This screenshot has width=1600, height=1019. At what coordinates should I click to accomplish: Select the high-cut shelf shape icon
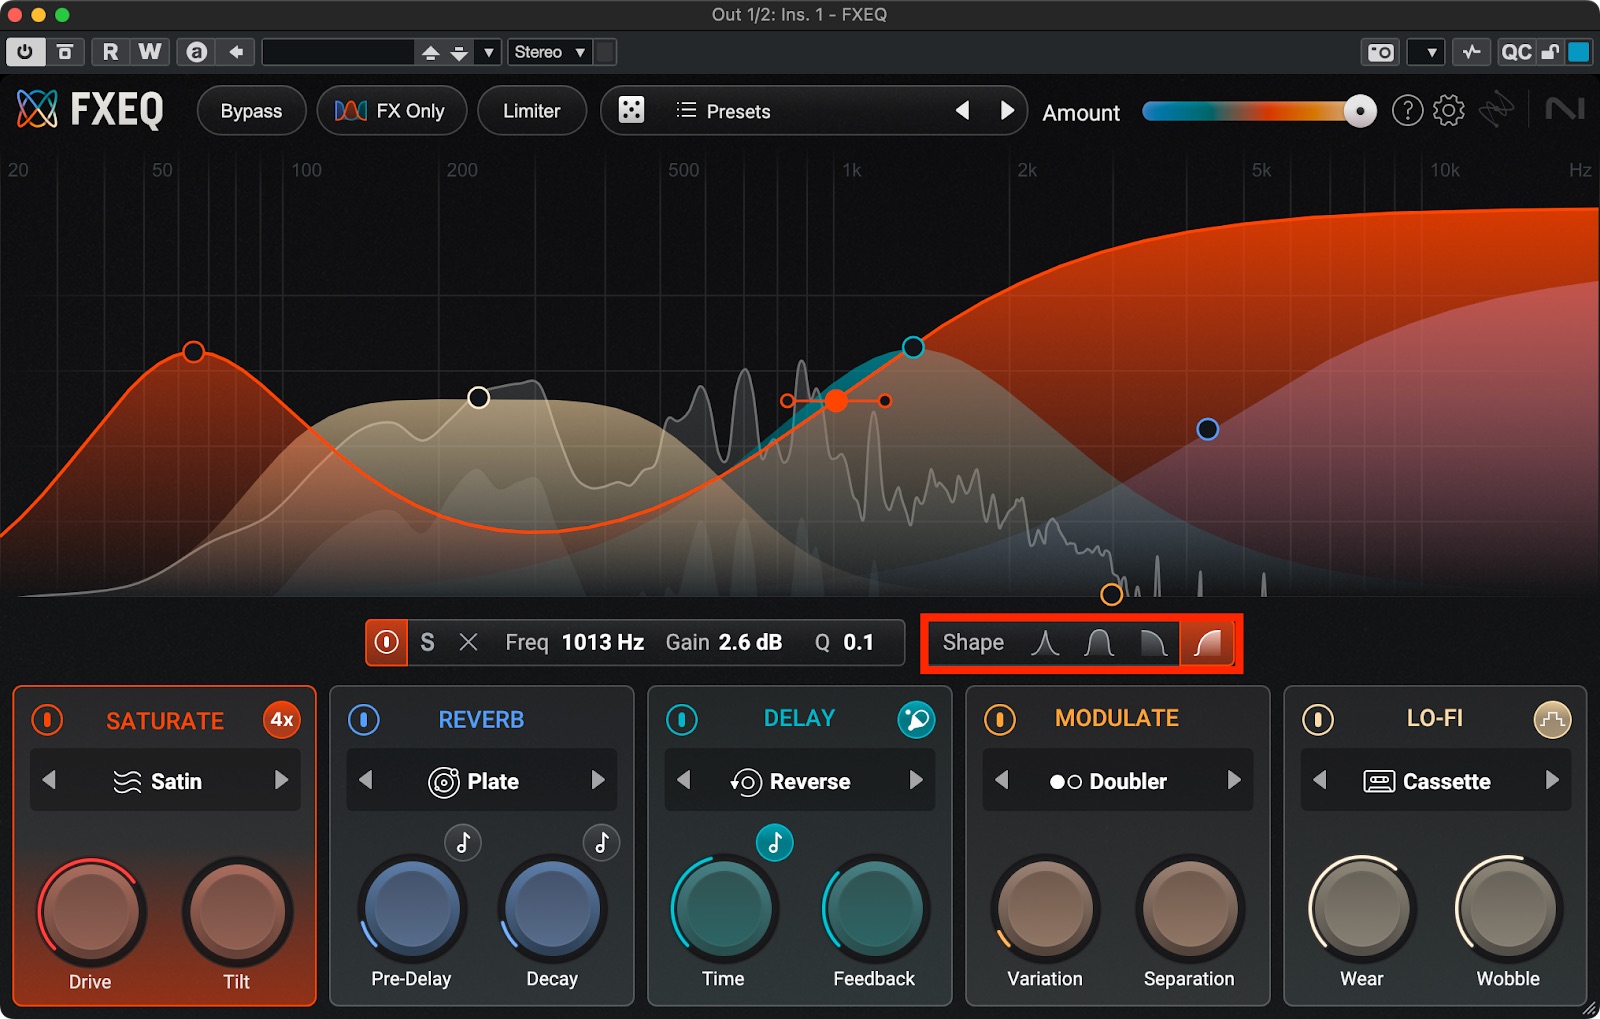click(1153, 643)
